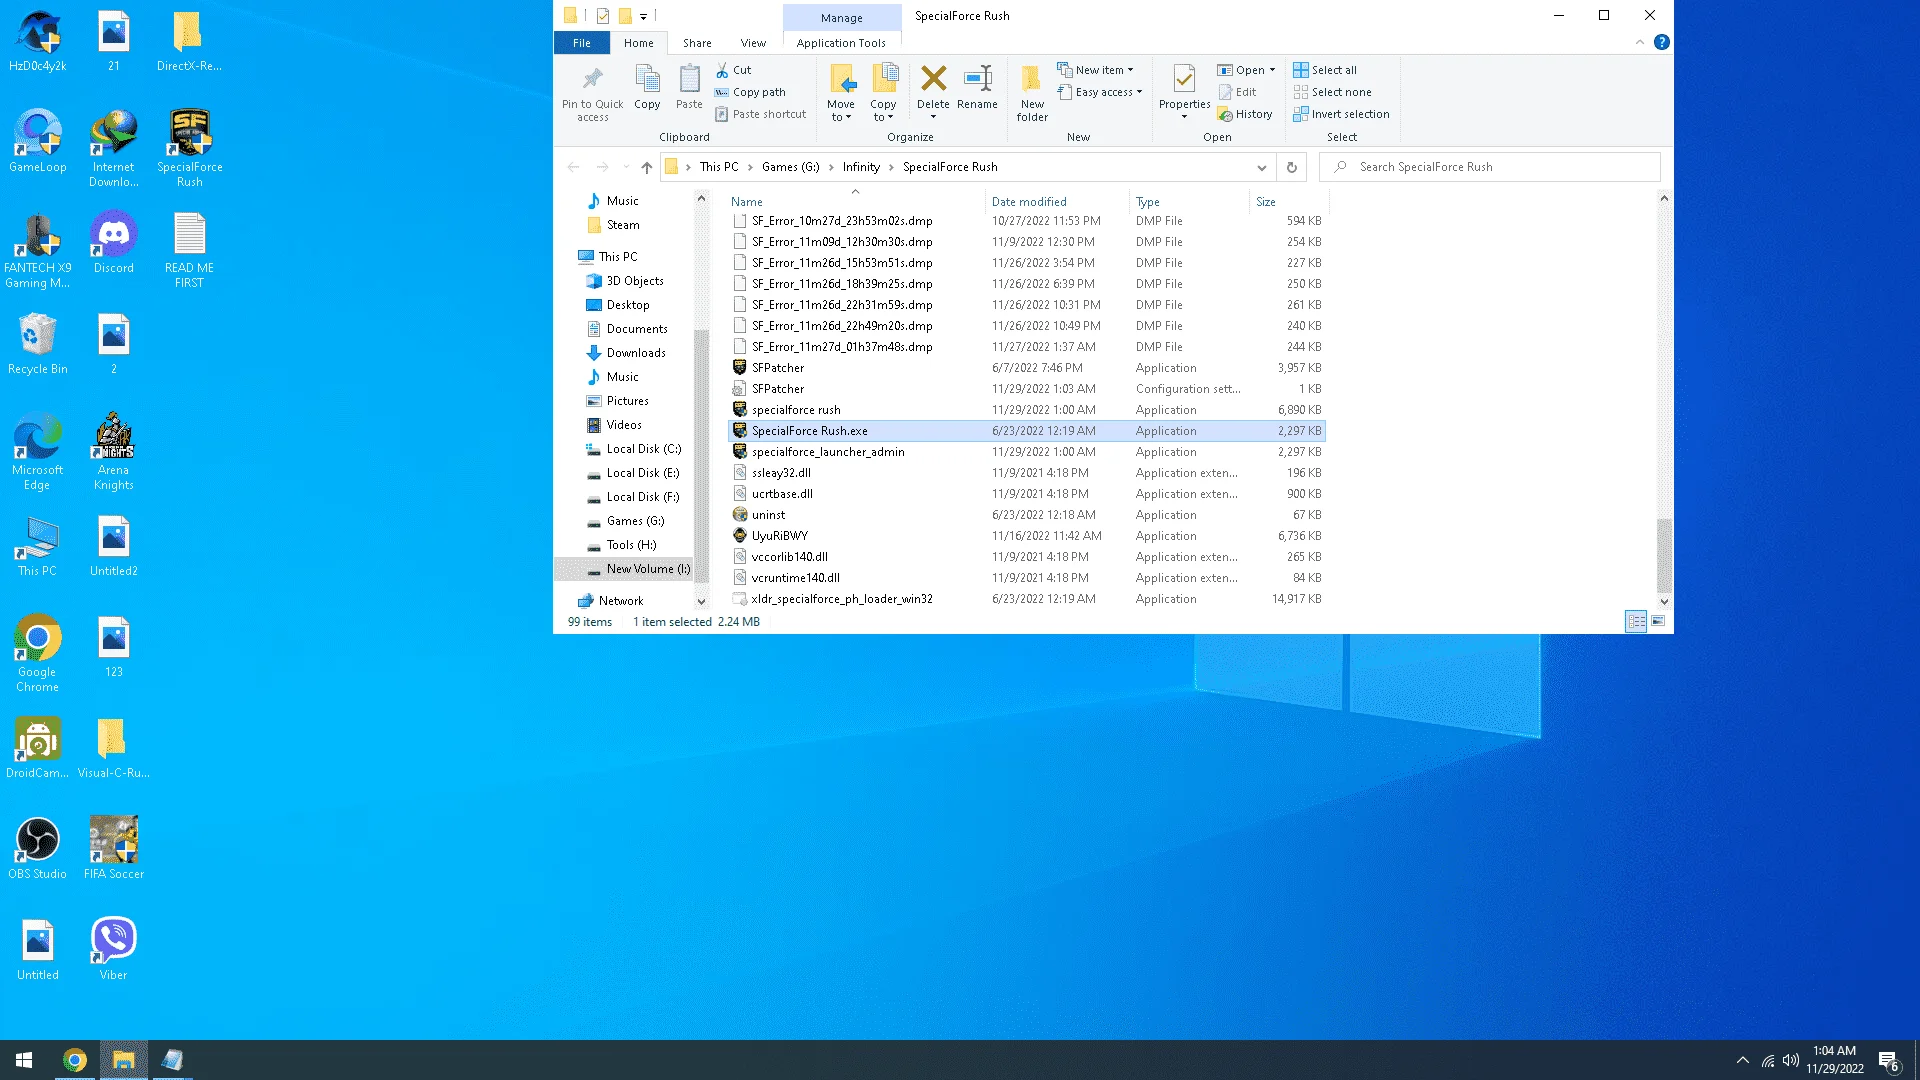Image resolution: width=1920 pixels, height=1080 pixels.
Task: Refresh the SpecialForce Rush folder view
Action: click(x=1291, y=167)
